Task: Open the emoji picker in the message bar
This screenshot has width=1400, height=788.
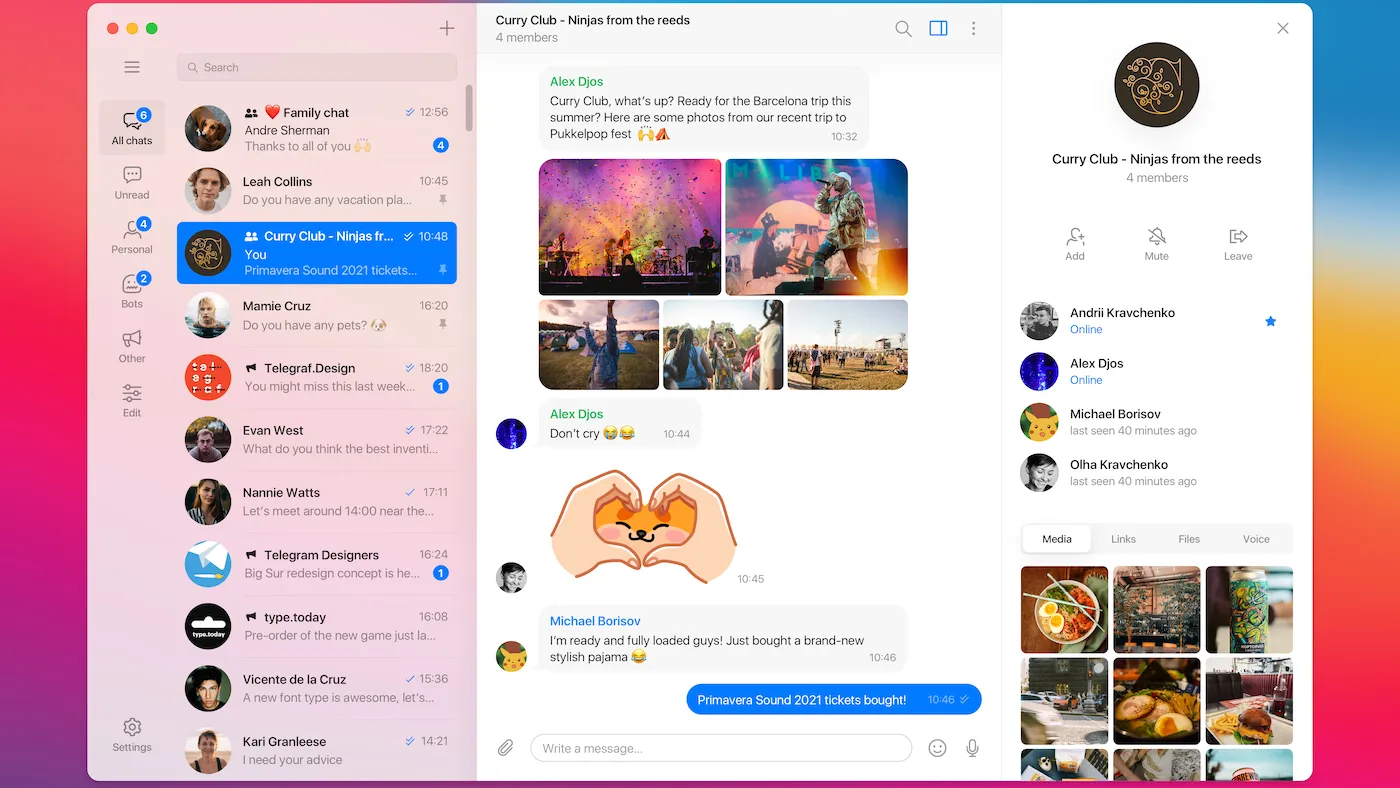Action: point(937,747)
